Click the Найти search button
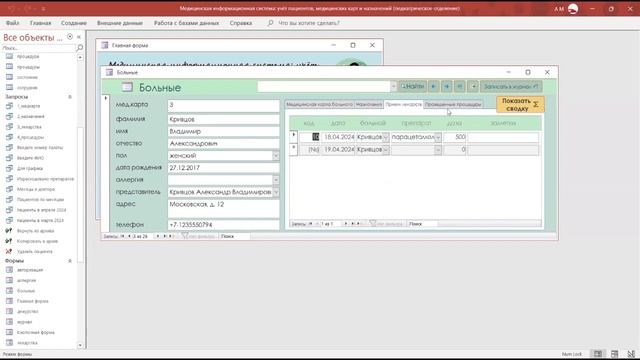 click(412, 86)
